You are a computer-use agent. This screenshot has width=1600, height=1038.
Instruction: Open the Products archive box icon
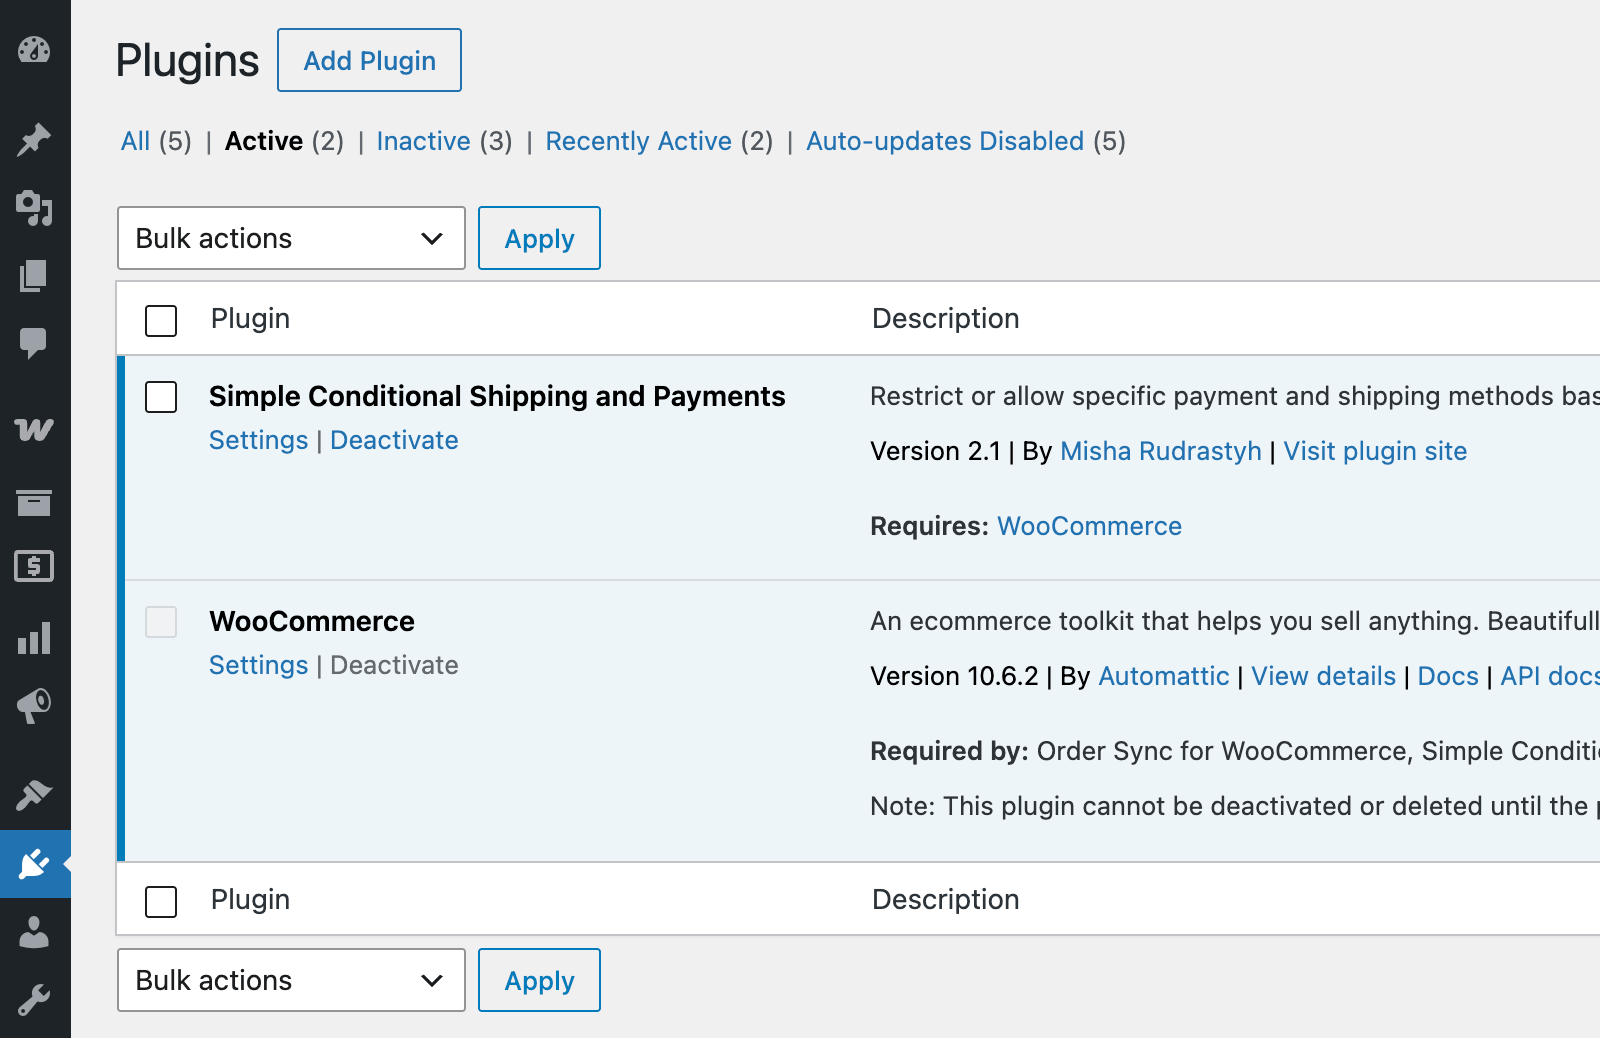pyautogui.click(x=34, y=502)
